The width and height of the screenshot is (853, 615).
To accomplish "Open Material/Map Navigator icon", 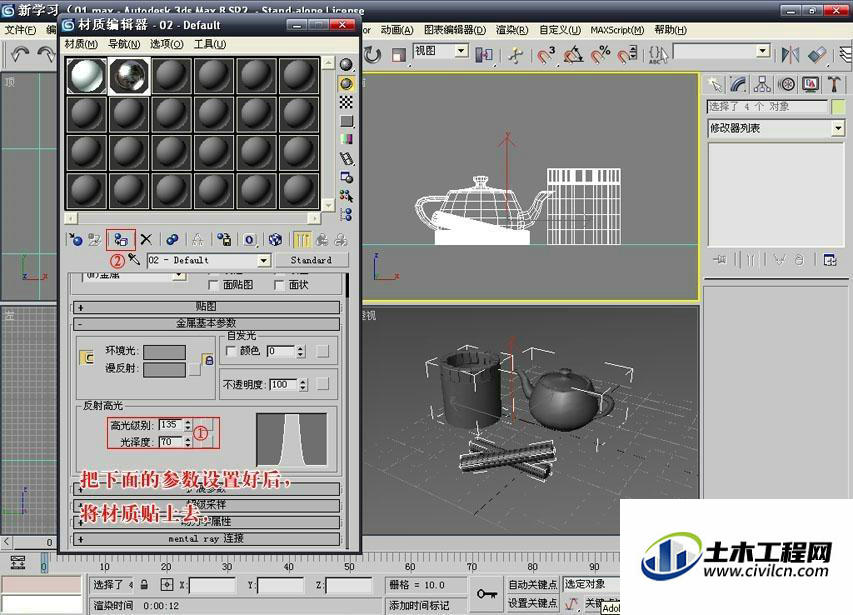I will (346, 215).
